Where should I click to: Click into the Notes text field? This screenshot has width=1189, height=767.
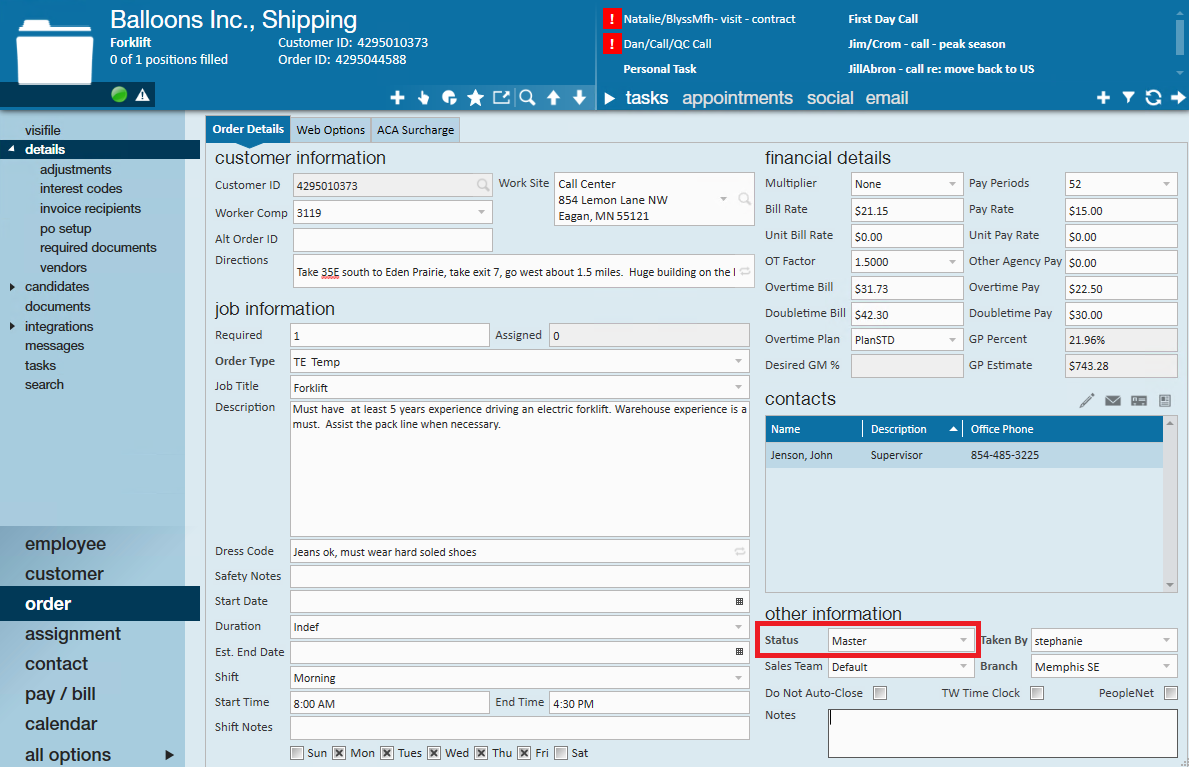coord(1002,734)
